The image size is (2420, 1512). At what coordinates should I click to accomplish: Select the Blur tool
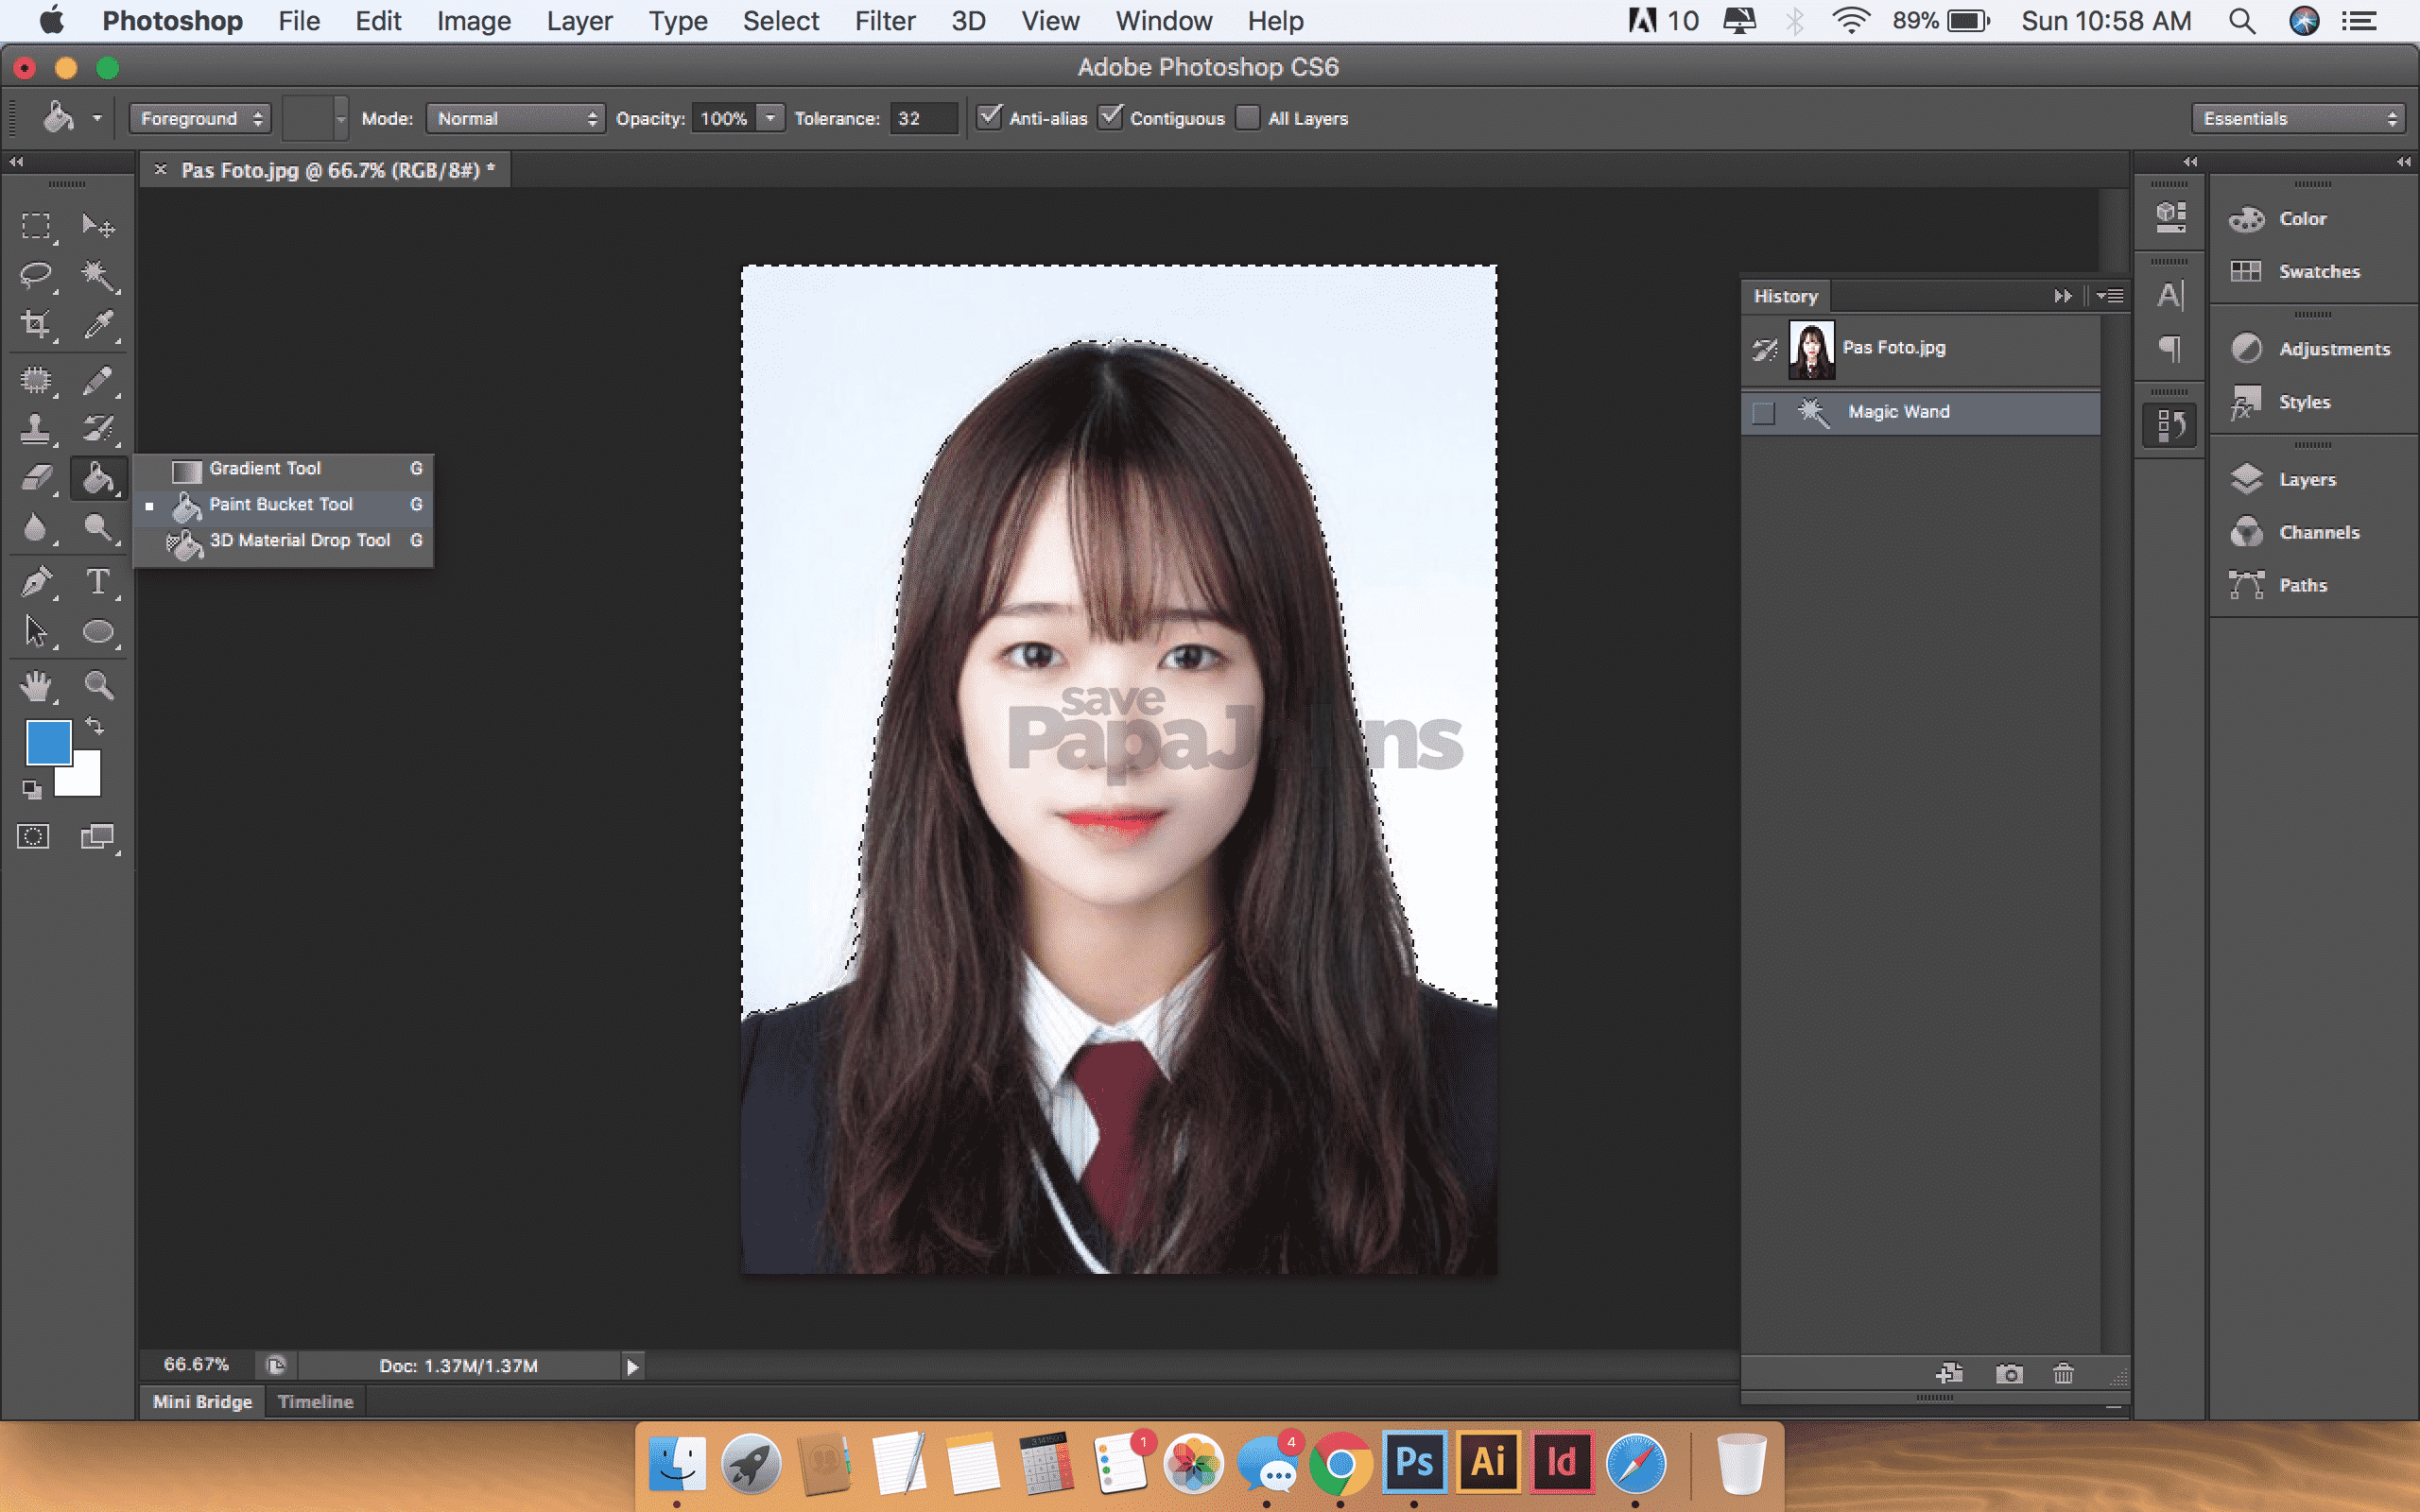point(37,527)
